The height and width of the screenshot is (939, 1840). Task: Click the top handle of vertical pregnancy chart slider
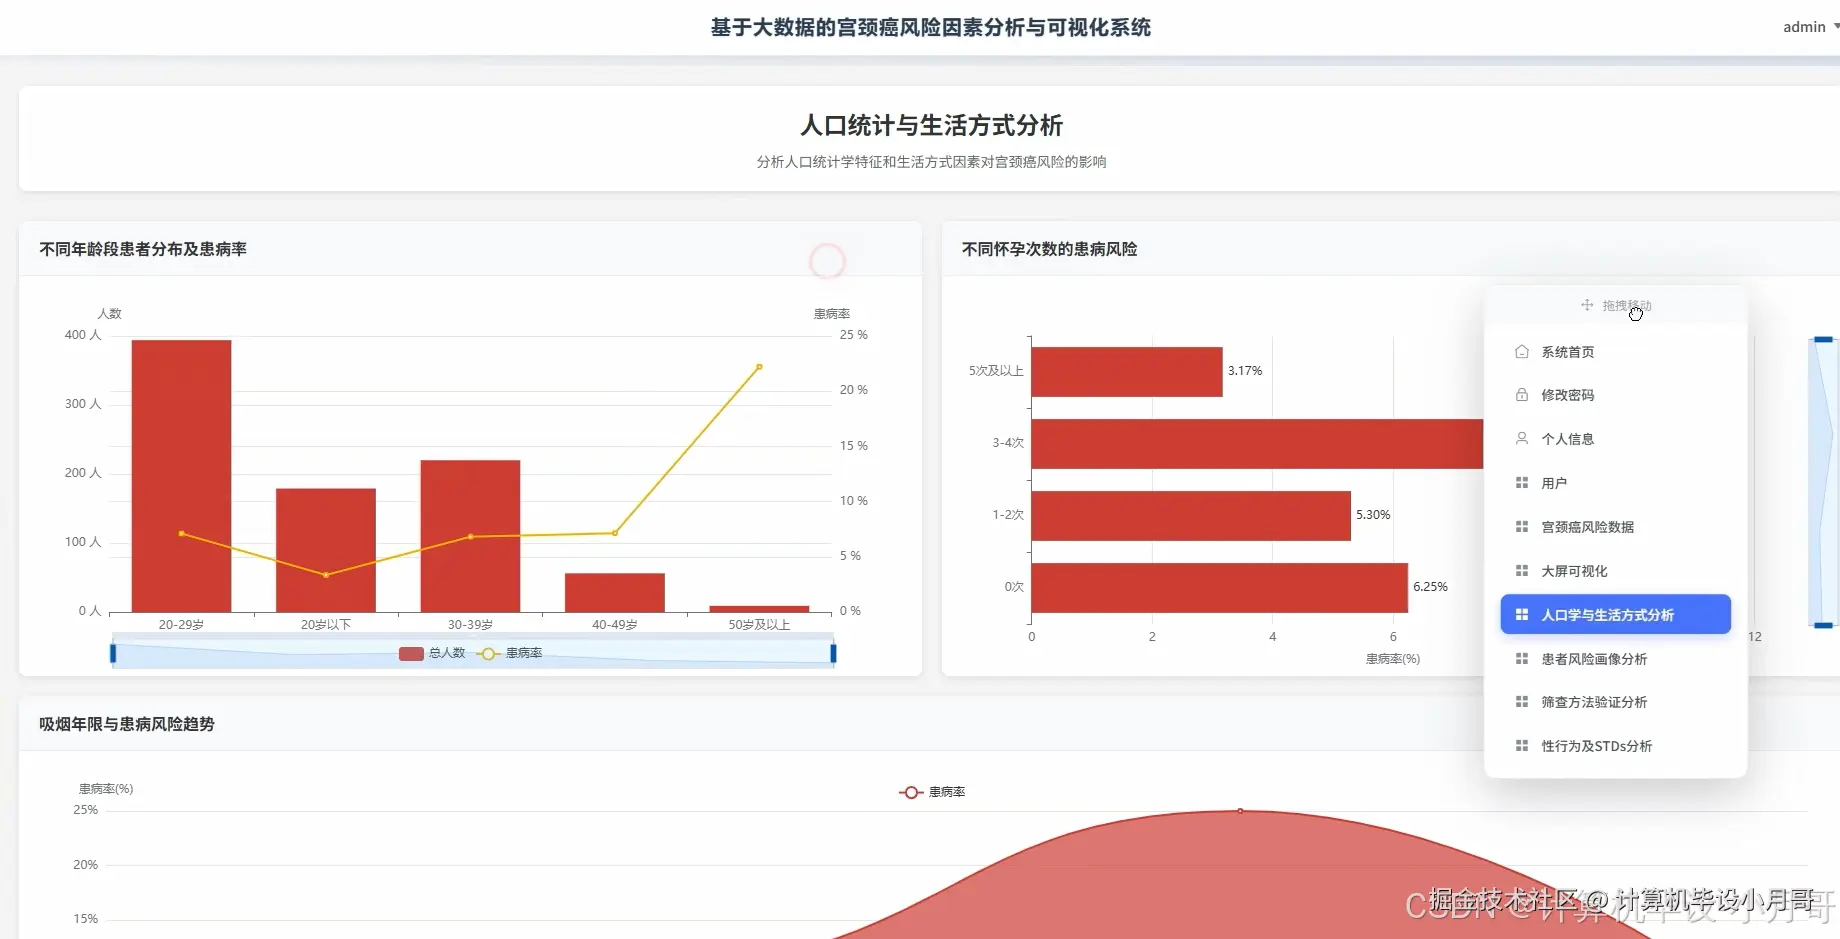[x=1823, y=340]
